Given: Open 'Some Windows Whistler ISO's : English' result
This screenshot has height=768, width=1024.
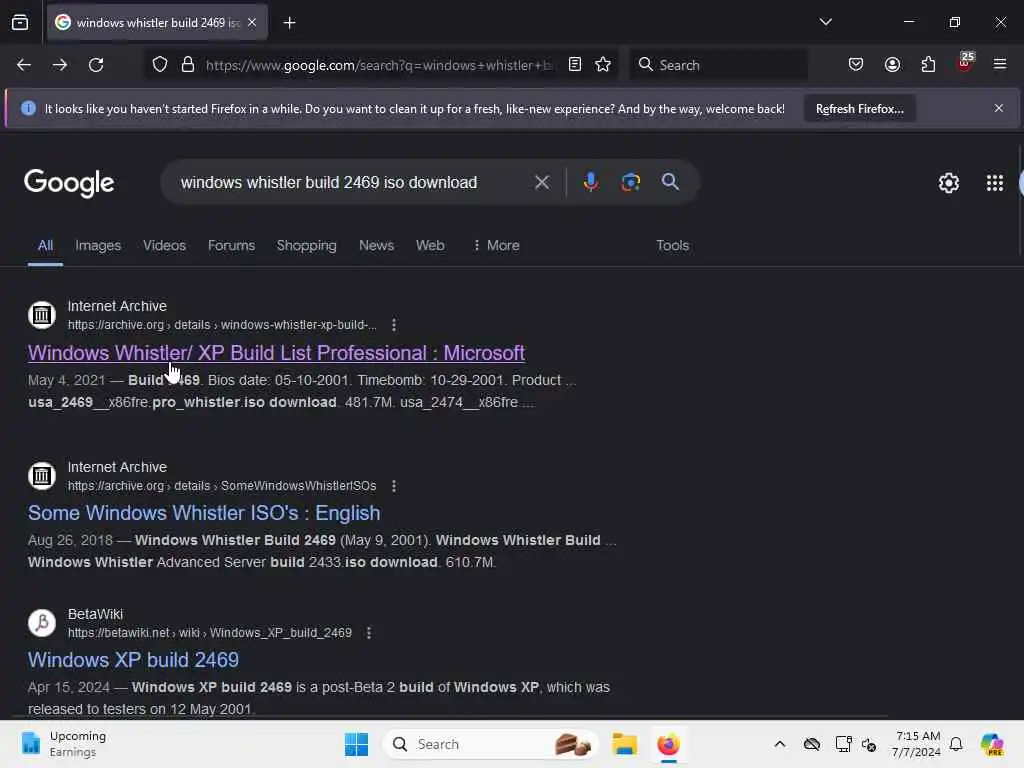Looking at the screenshot, I should [204, 513].
